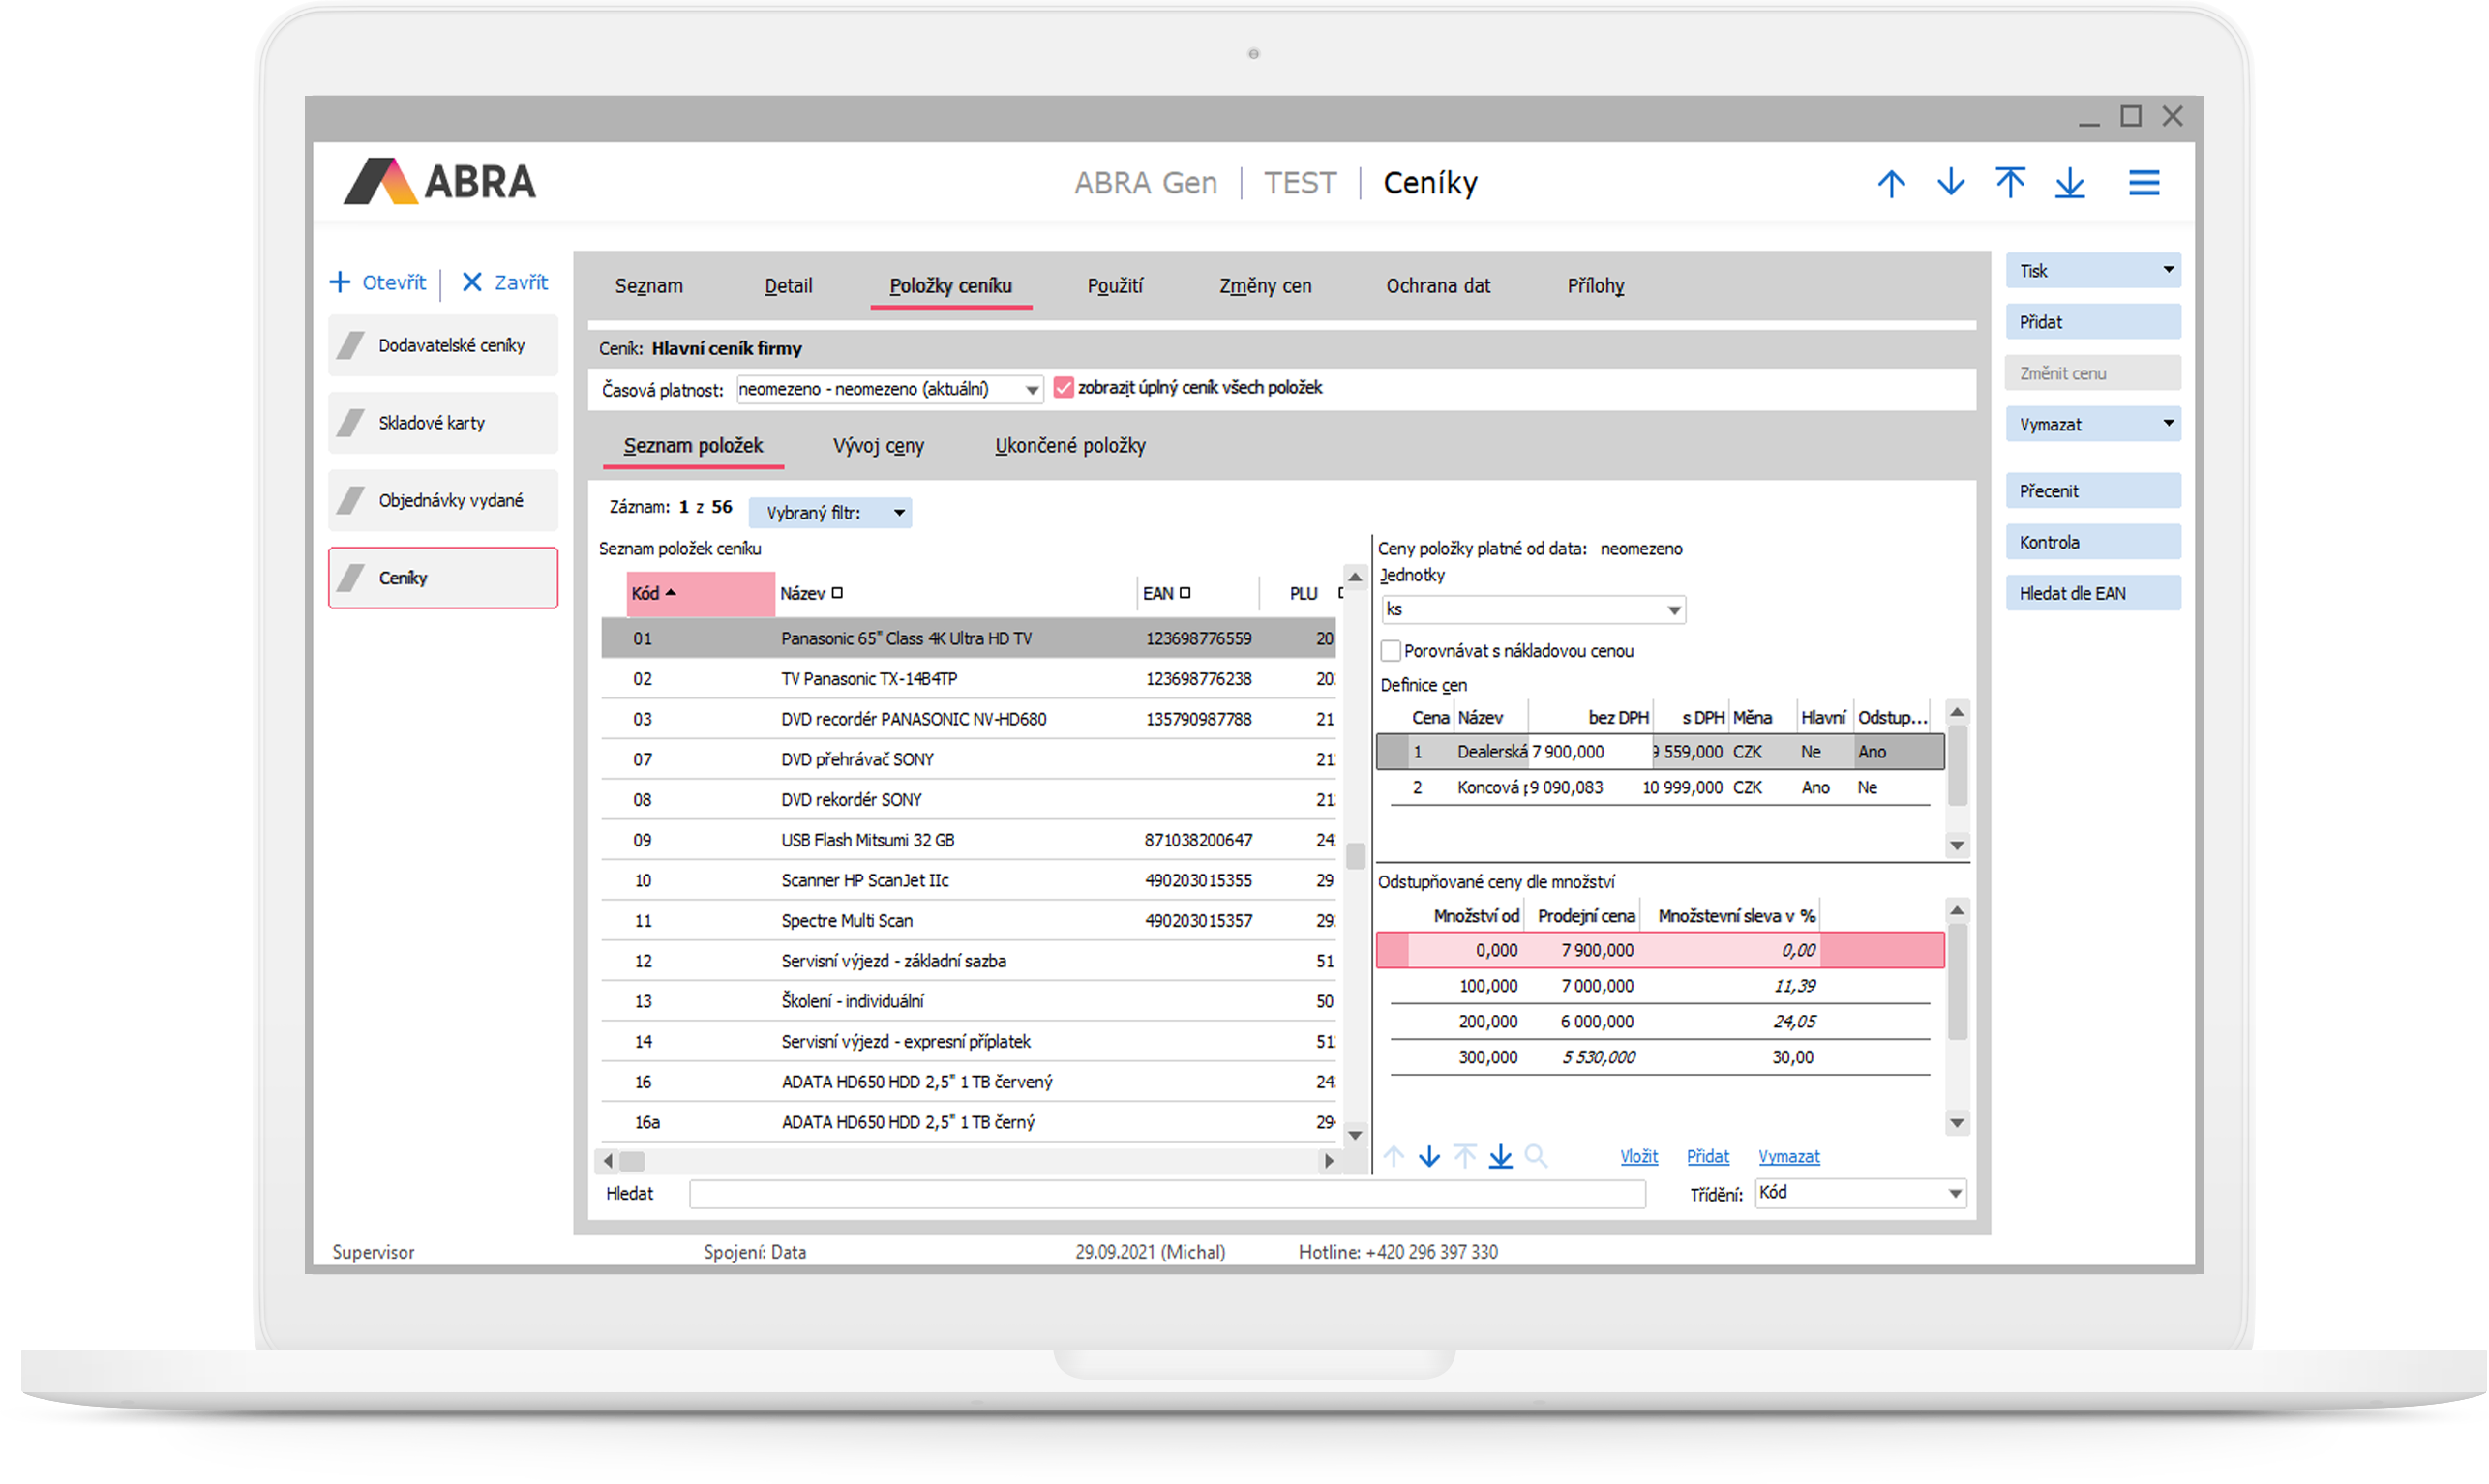This screenshot has width=2489, height=1484.
Task: Click the ABRA logo
Action: (x=440, y=182)
